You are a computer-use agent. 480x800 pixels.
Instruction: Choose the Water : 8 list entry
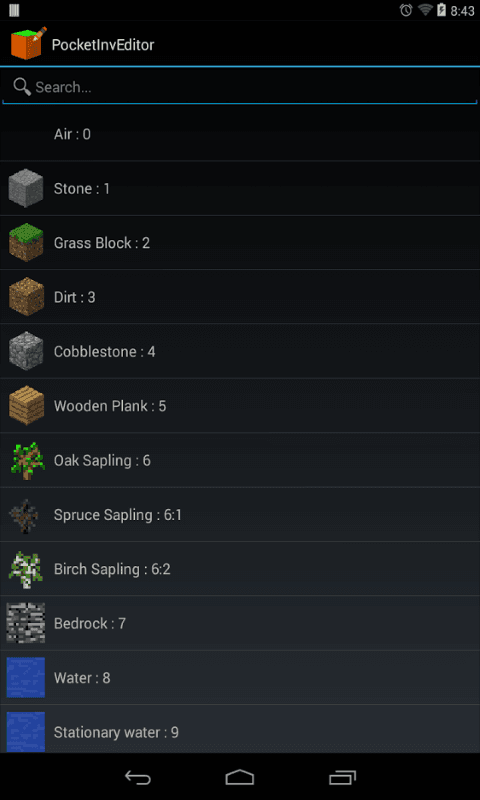(240, 678)
